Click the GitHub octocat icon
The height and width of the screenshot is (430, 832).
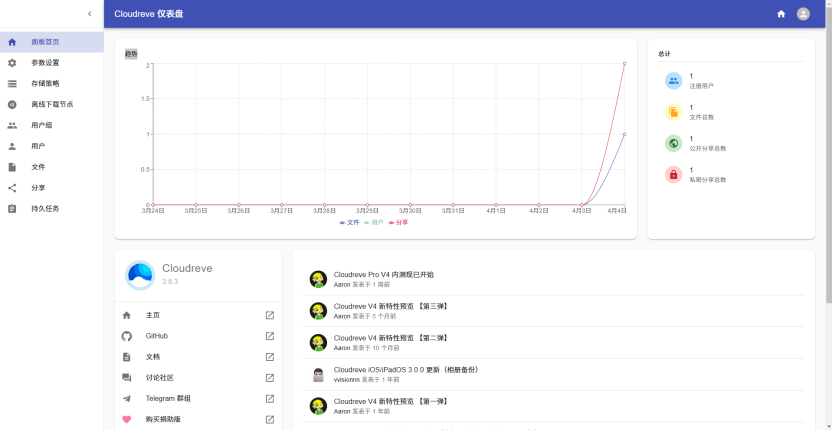coord(126,336)
